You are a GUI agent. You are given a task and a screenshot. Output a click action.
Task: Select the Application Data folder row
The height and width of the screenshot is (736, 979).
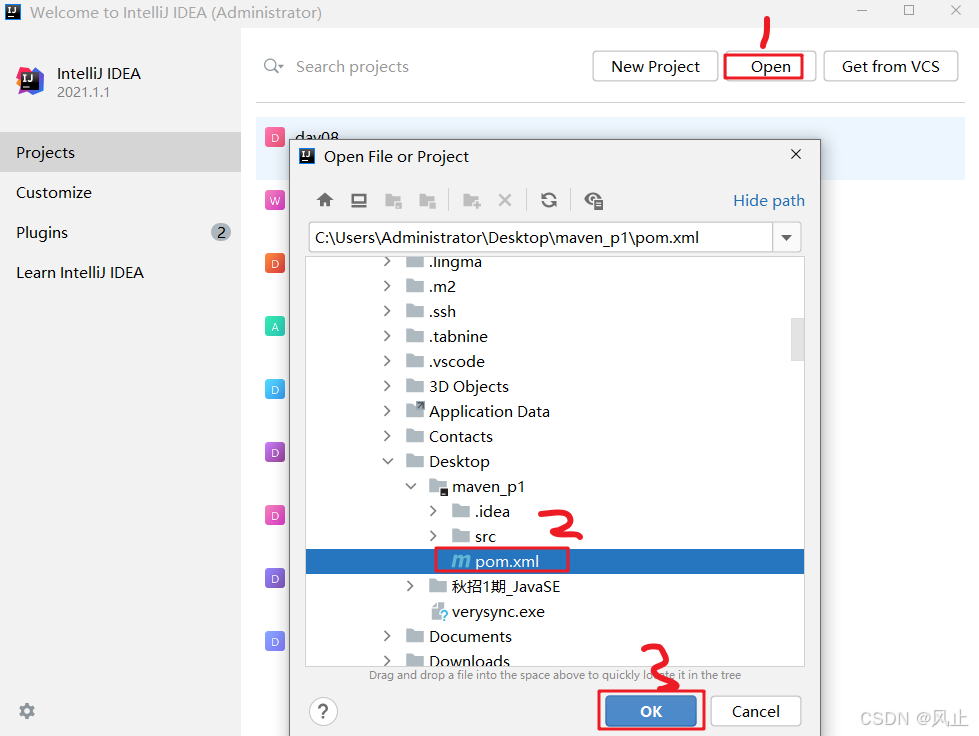pos(554,411)
